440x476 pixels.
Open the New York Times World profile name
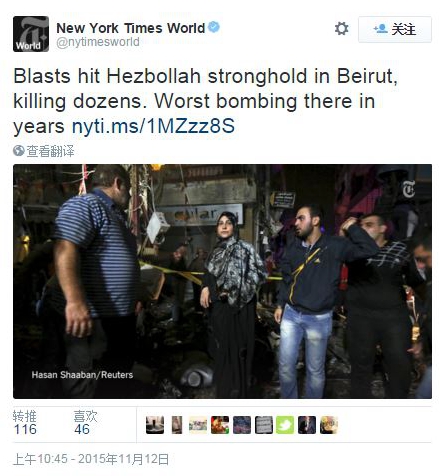(x=130, y=28)
